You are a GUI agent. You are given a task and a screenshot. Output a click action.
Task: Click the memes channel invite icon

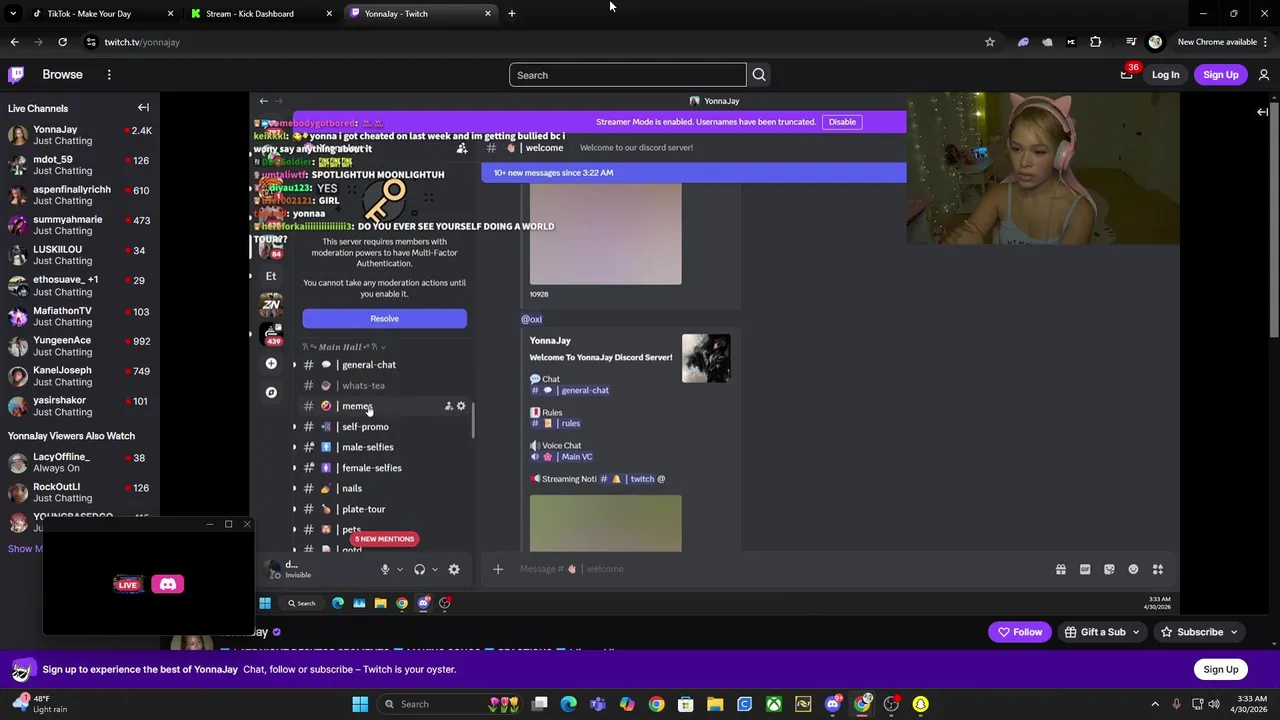point(448,406)
